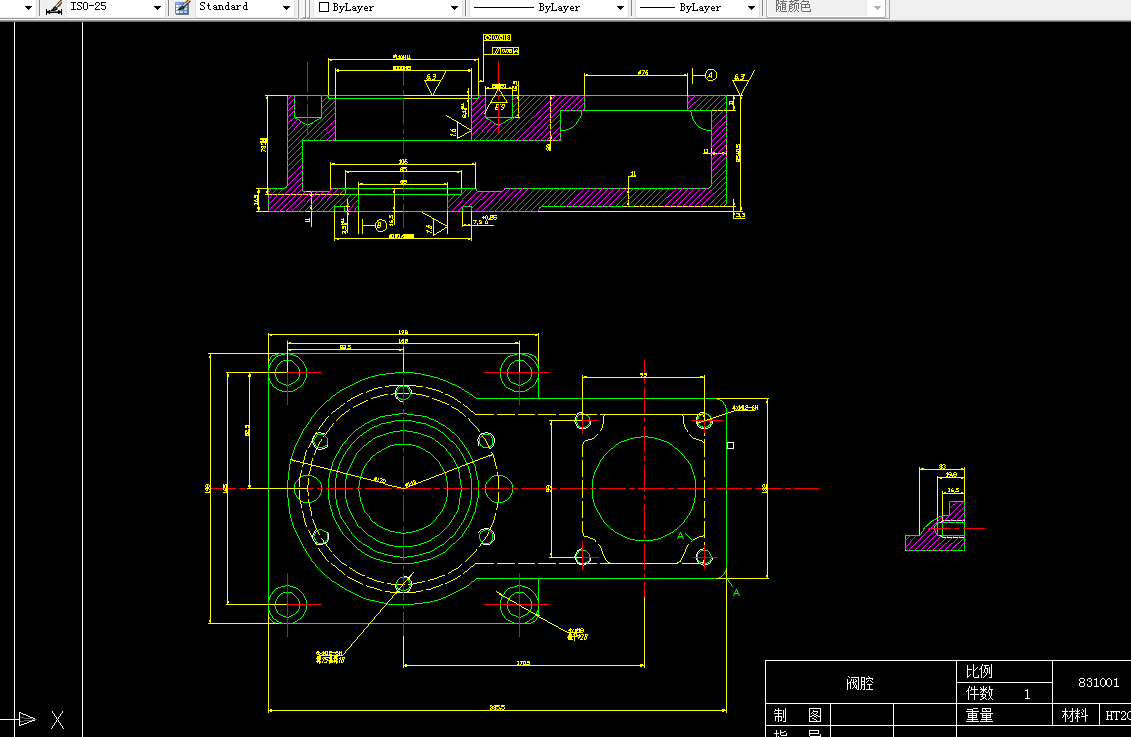Image resolution: width=1131 pixels, height=737 pixels.
Task: Click the 制 图 cell in title block
Action: [798, 715]
